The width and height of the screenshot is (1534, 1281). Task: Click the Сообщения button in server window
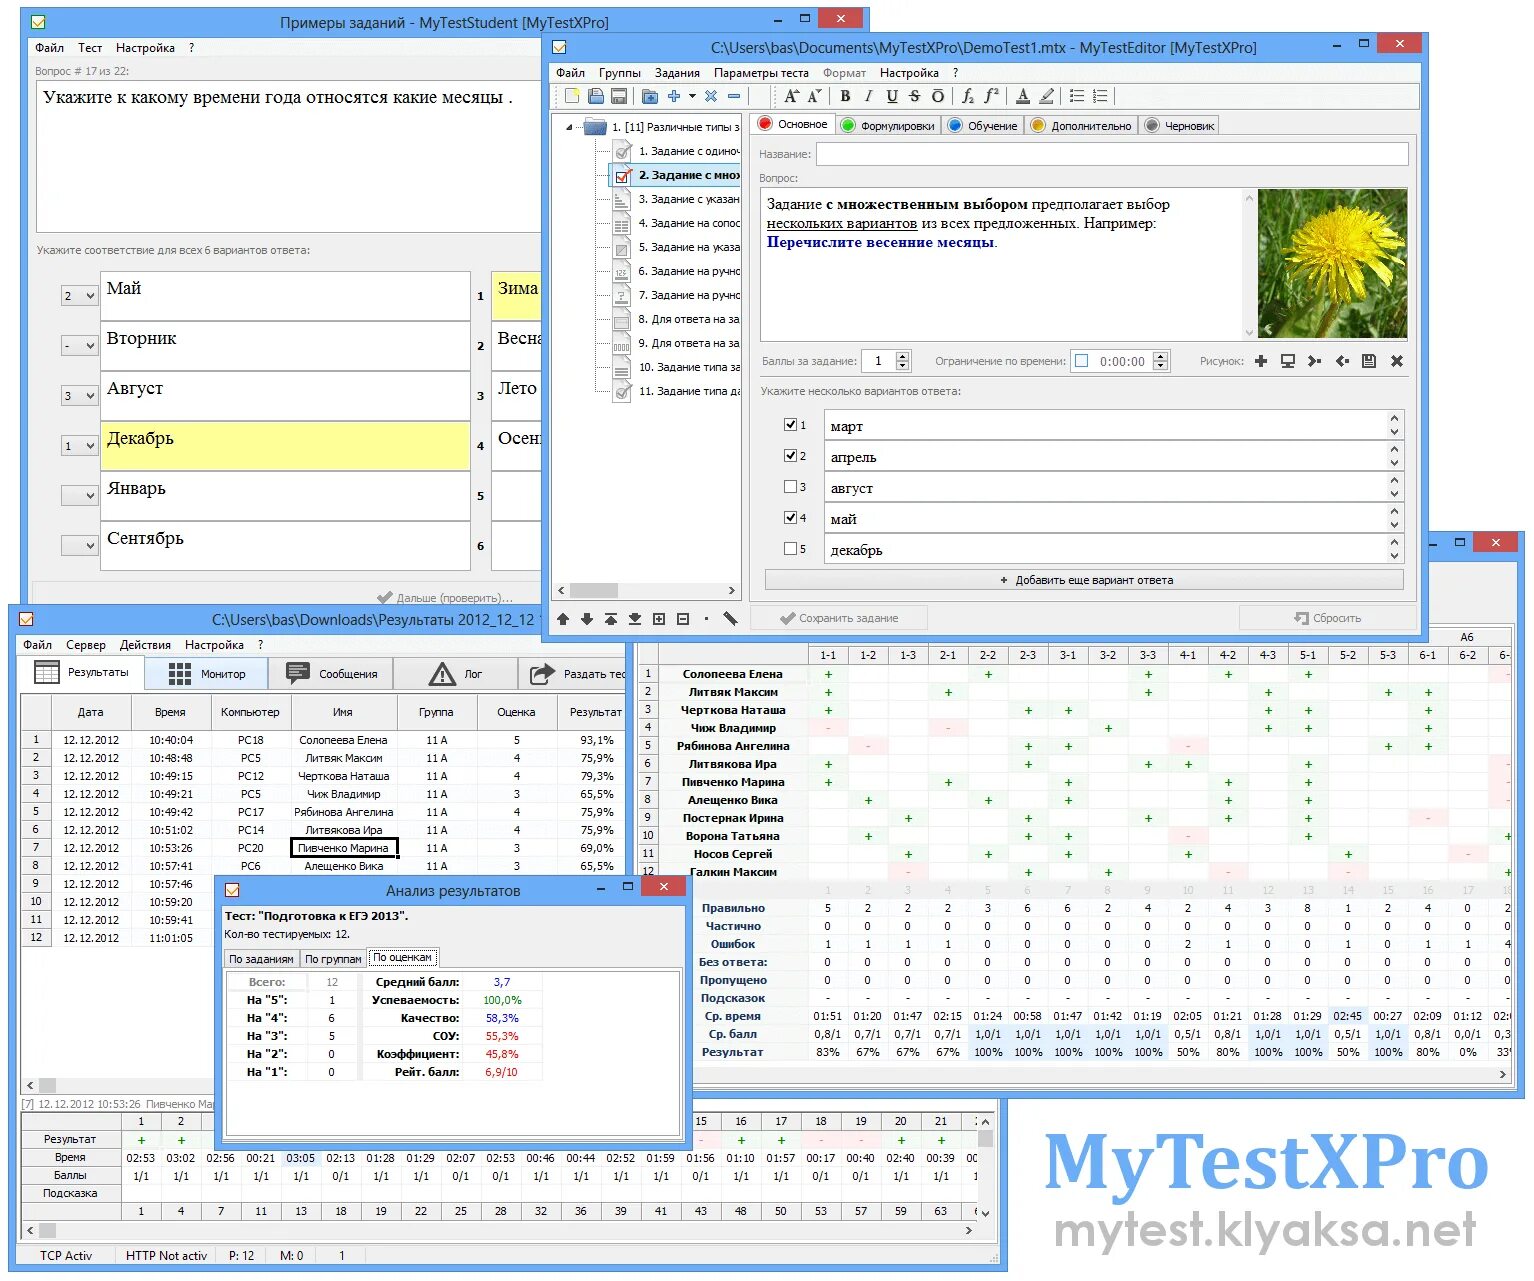[x=331, y=674]
